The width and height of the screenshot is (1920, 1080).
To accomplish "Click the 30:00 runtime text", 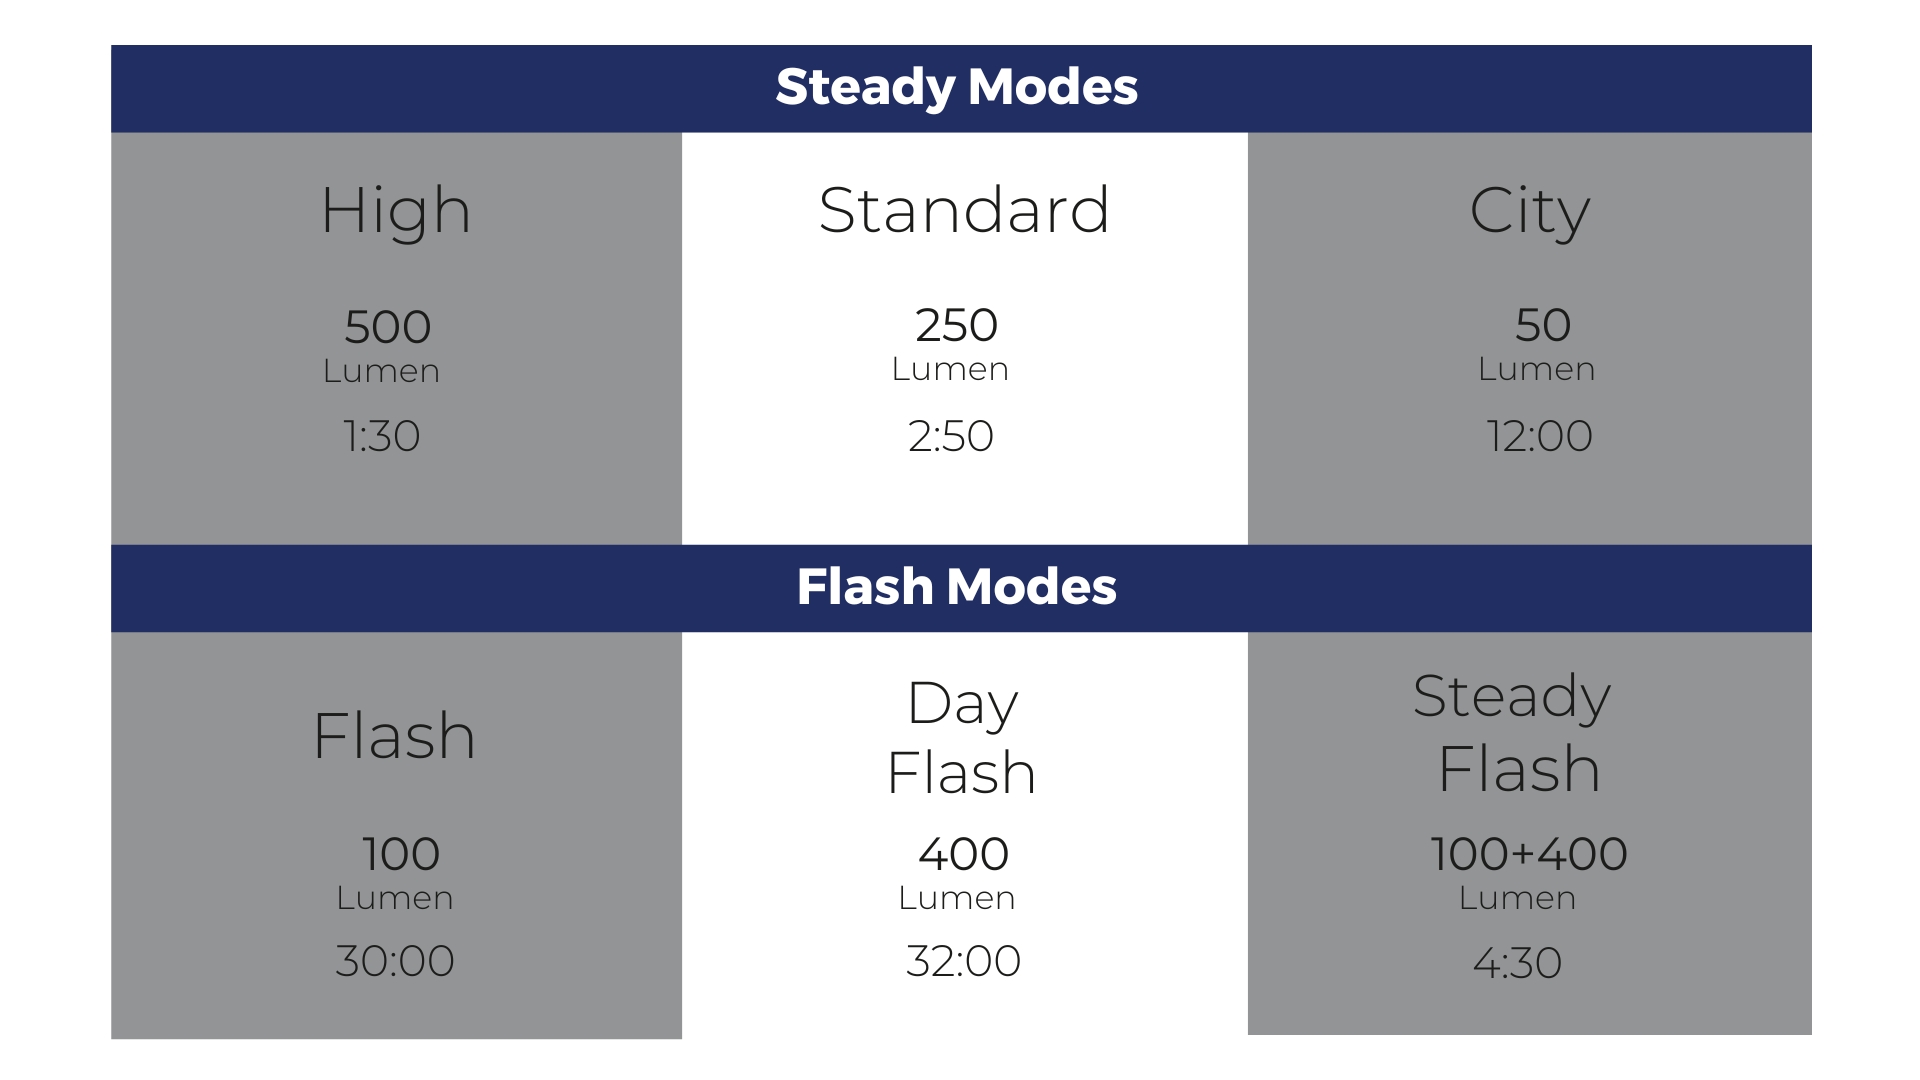I will (395, 961).
